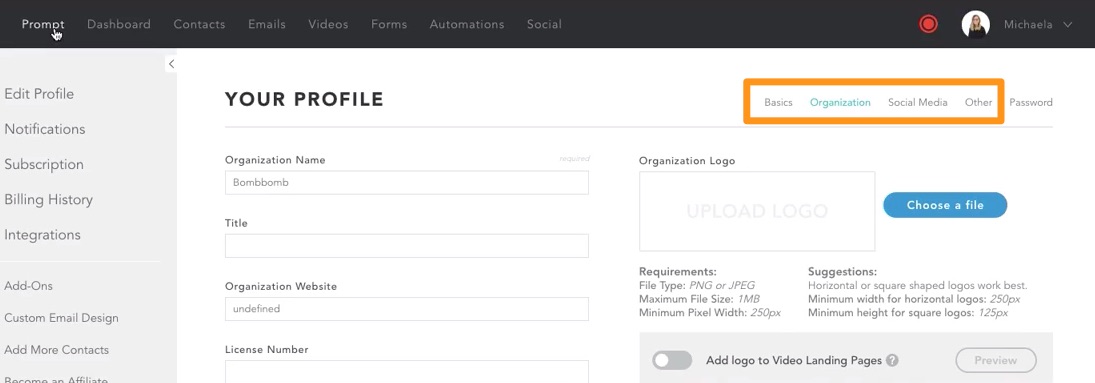Viewport: 1095px width, 383px height.
Task: Open the Prompt menu item
Action: point(43,24)
